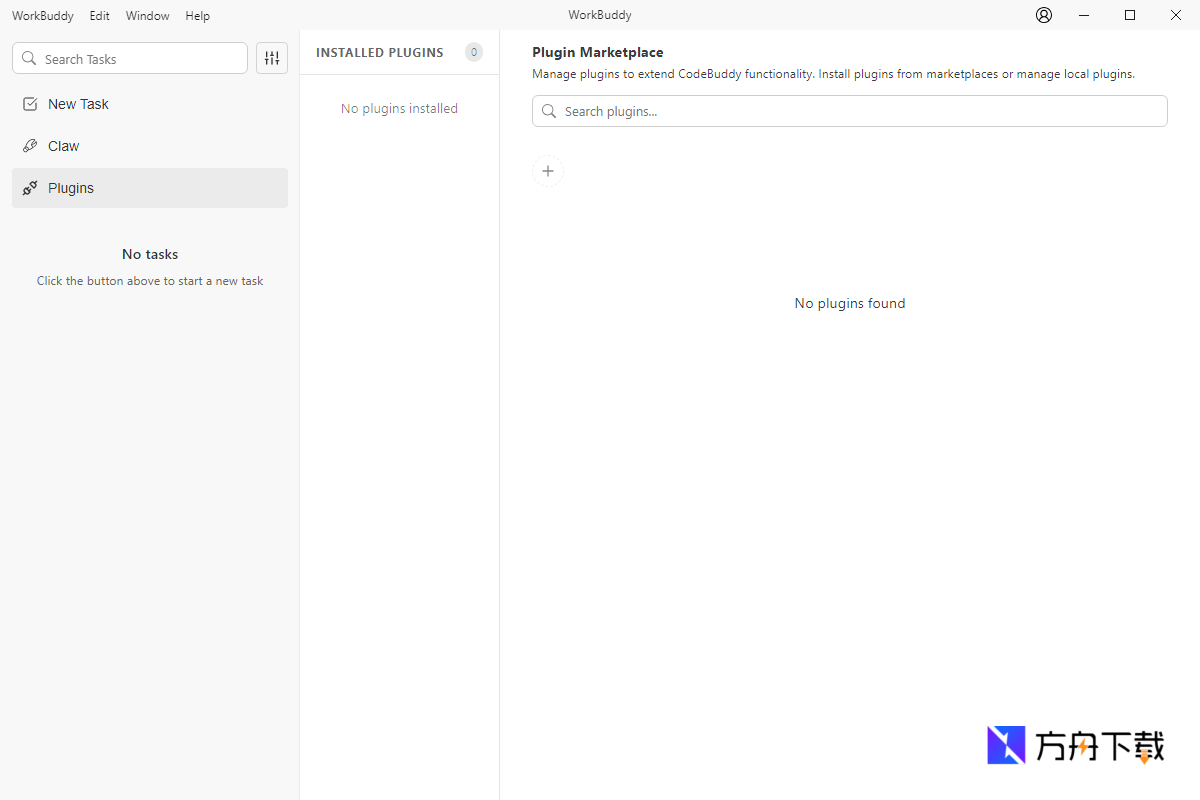Open the Window menu
The image size is (1200, 800).
[x=147, y=16]
